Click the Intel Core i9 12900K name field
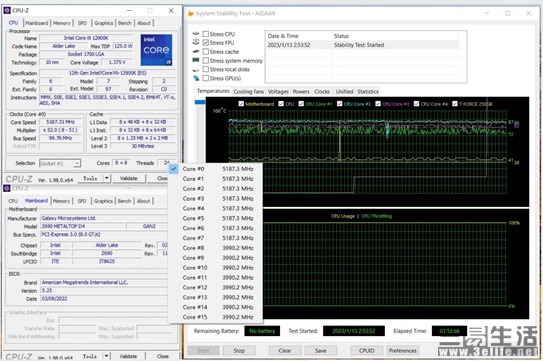This screenshot has width=543, height=361. click(86, 38)
